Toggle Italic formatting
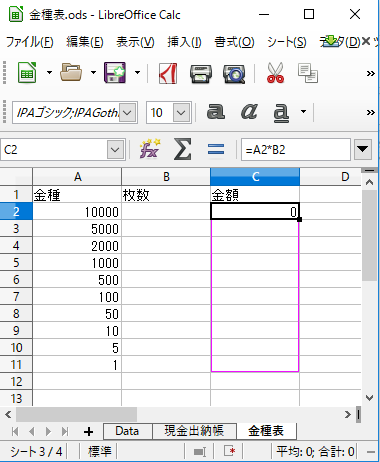Viewport: 380px width, 462px height. click(x=249, y=112)
